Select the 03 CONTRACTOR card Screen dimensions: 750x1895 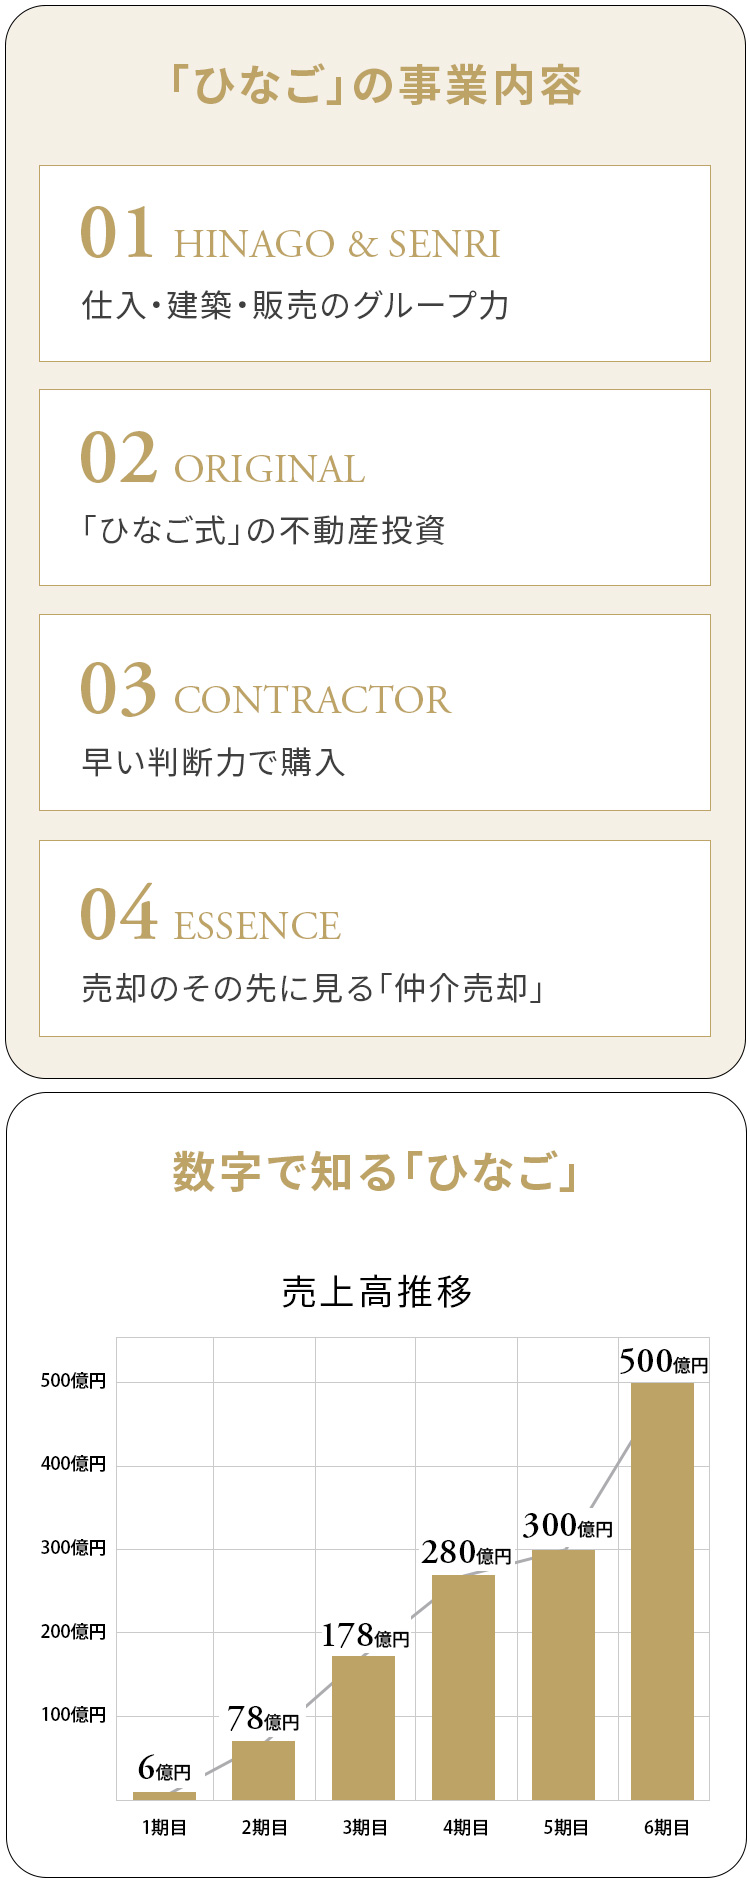(375, 713)
